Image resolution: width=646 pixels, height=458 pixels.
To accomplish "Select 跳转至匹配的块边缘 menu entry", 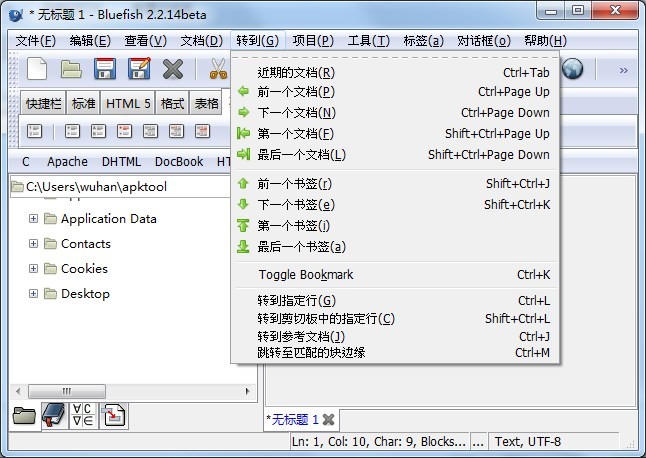I will pos(395,353).
